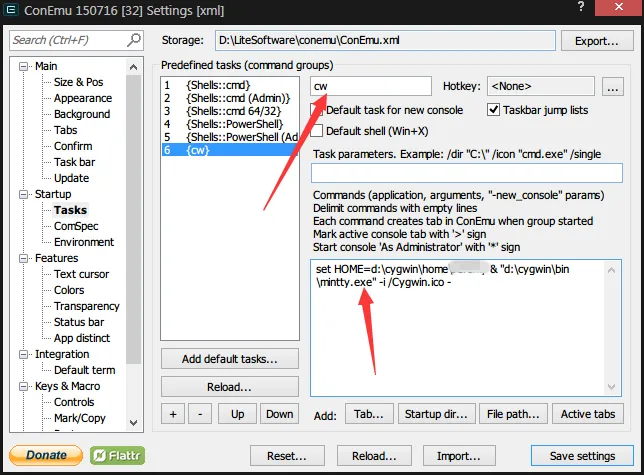The height and width of the screenshot is (475, 644).
Task: Open Colors settings page
Action: 69,290
